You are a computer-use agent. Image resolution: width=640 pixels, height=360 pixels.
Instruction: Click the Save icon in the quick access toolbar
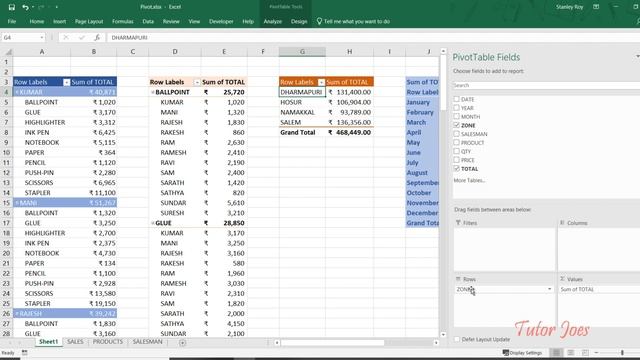(12, 7)
